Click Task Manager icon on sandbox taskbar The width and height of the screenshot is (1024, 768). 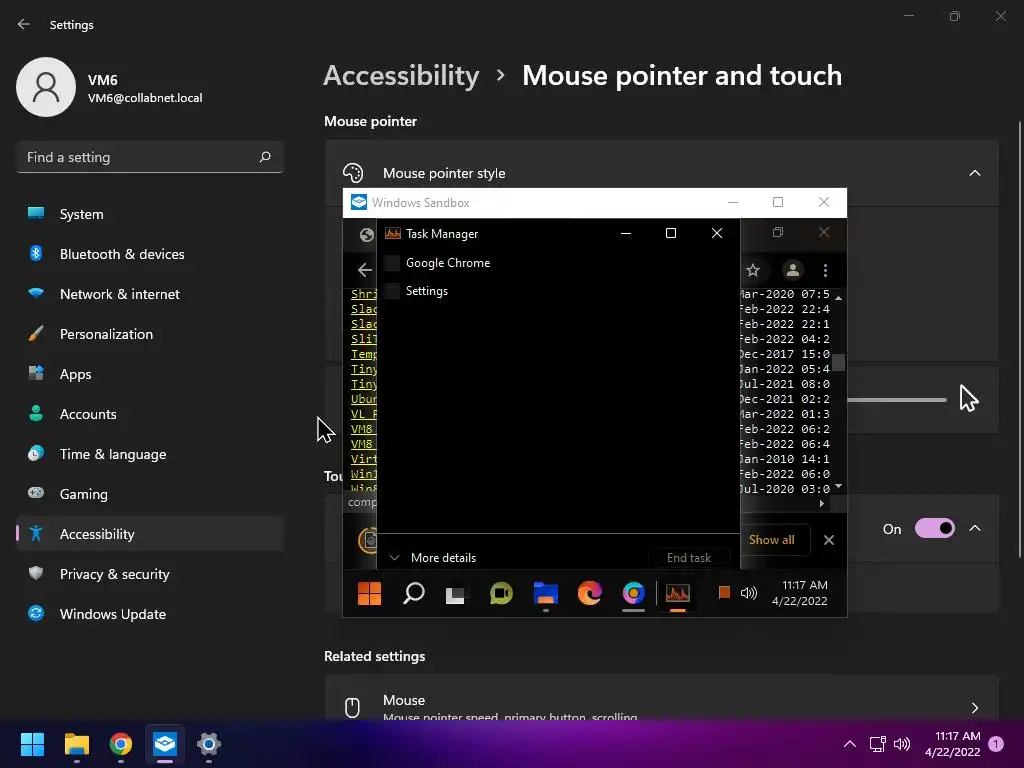point(678,594)
